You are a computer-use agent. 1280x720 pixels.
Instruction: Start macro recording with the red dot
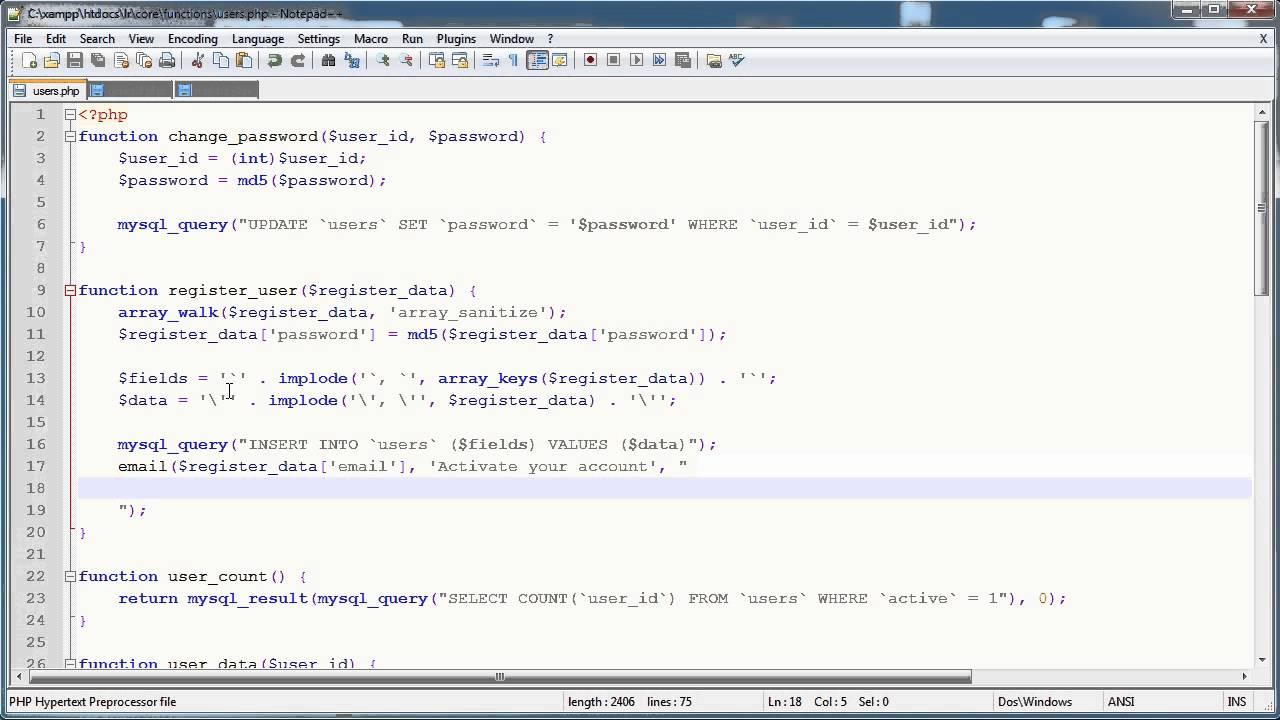590,60
